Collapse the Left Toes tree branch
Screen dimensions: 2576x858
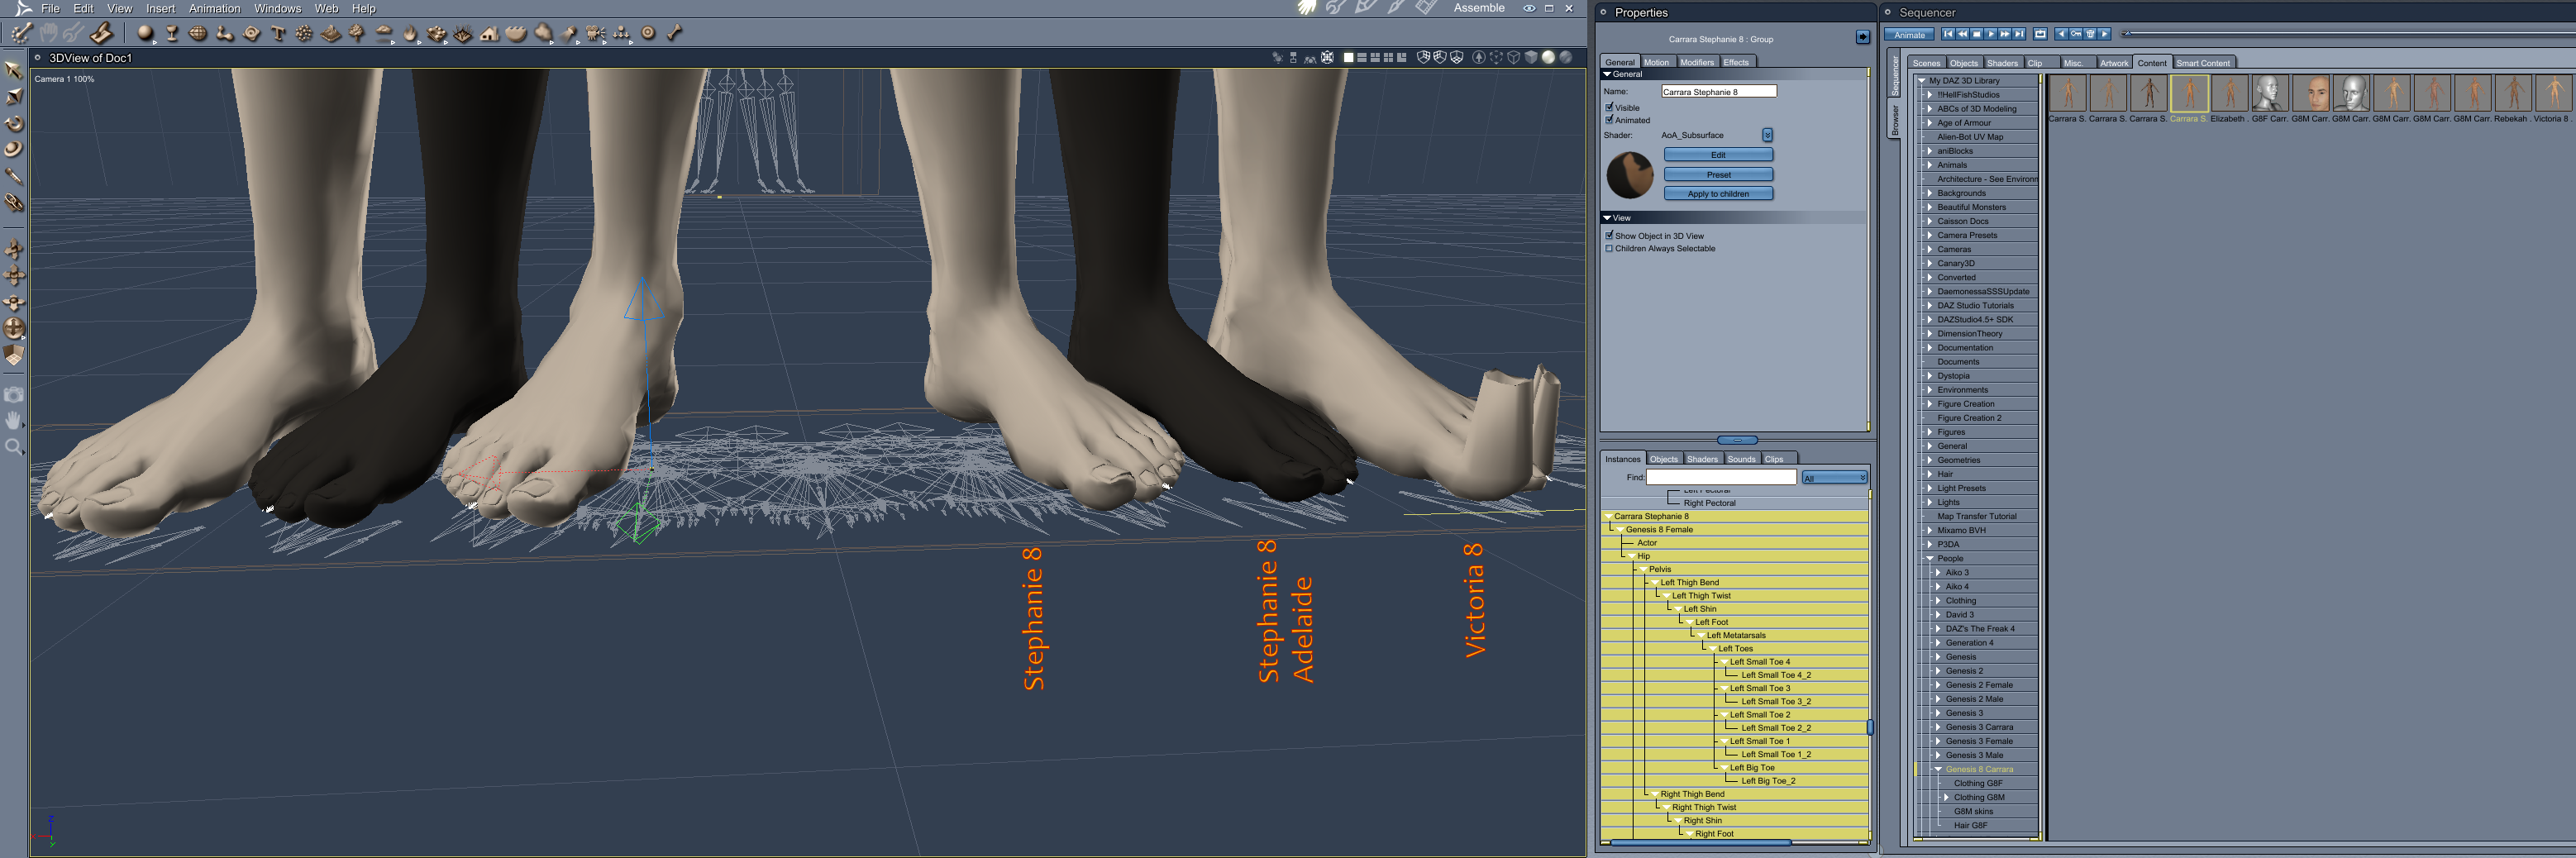[x=1711, y=648]
